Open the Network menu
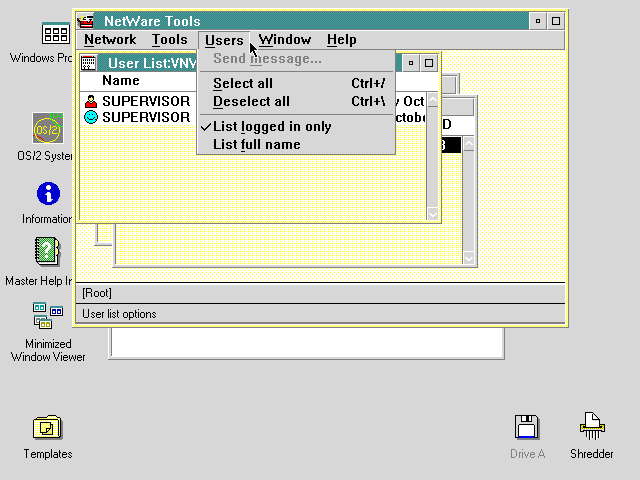The height and width of the screenshot is (480, 640). pos(110,40)
